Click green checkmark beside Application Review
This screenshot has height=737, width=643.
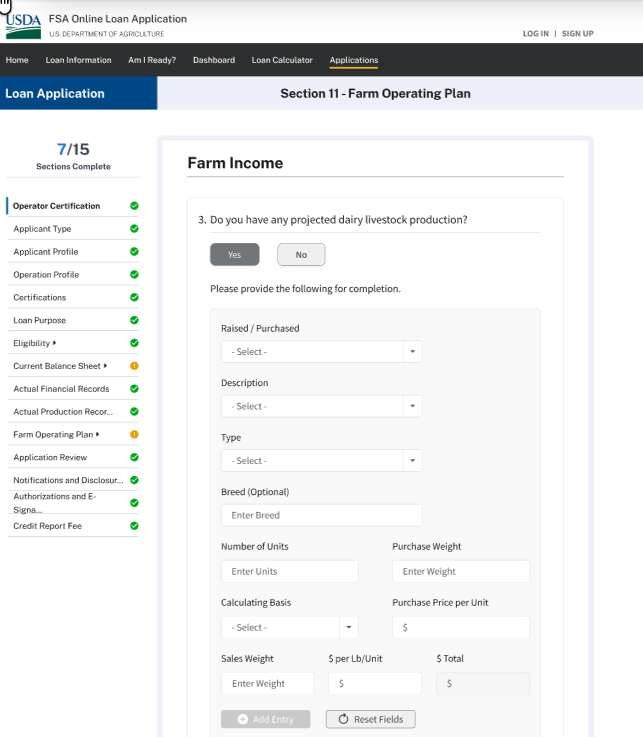pos(134,458)
